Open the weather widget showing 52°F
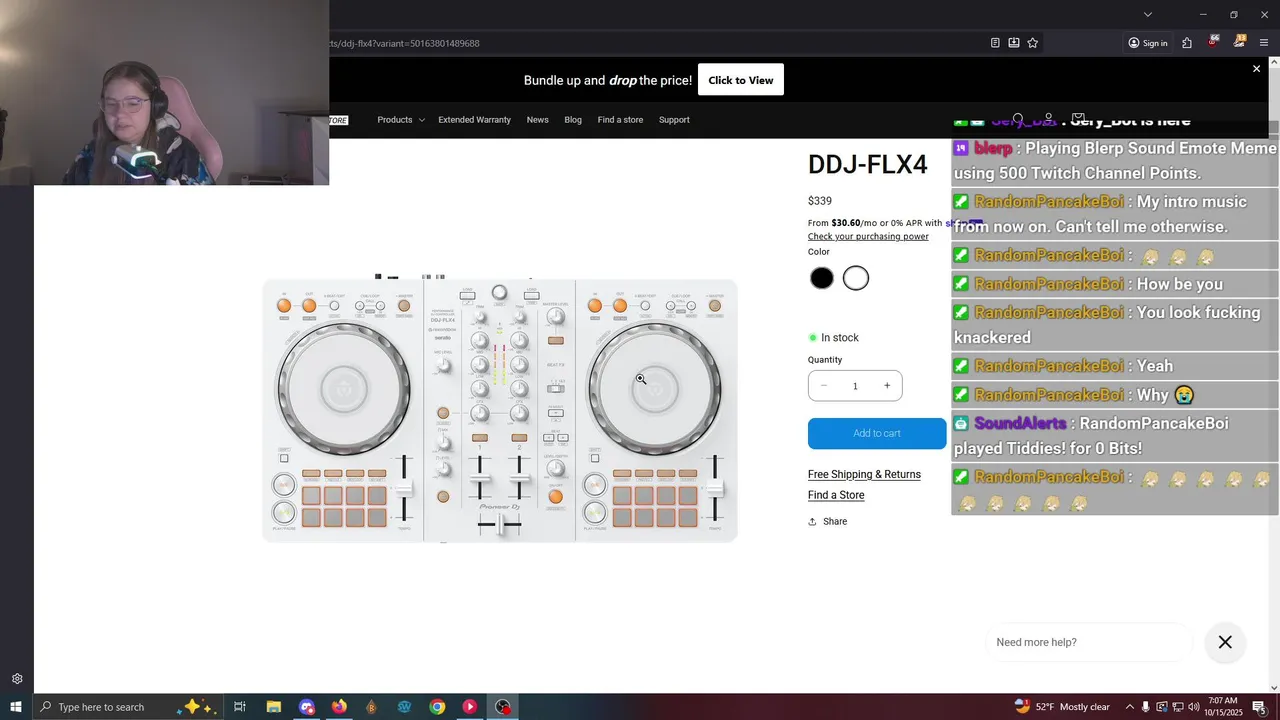 click(1062, 707)
